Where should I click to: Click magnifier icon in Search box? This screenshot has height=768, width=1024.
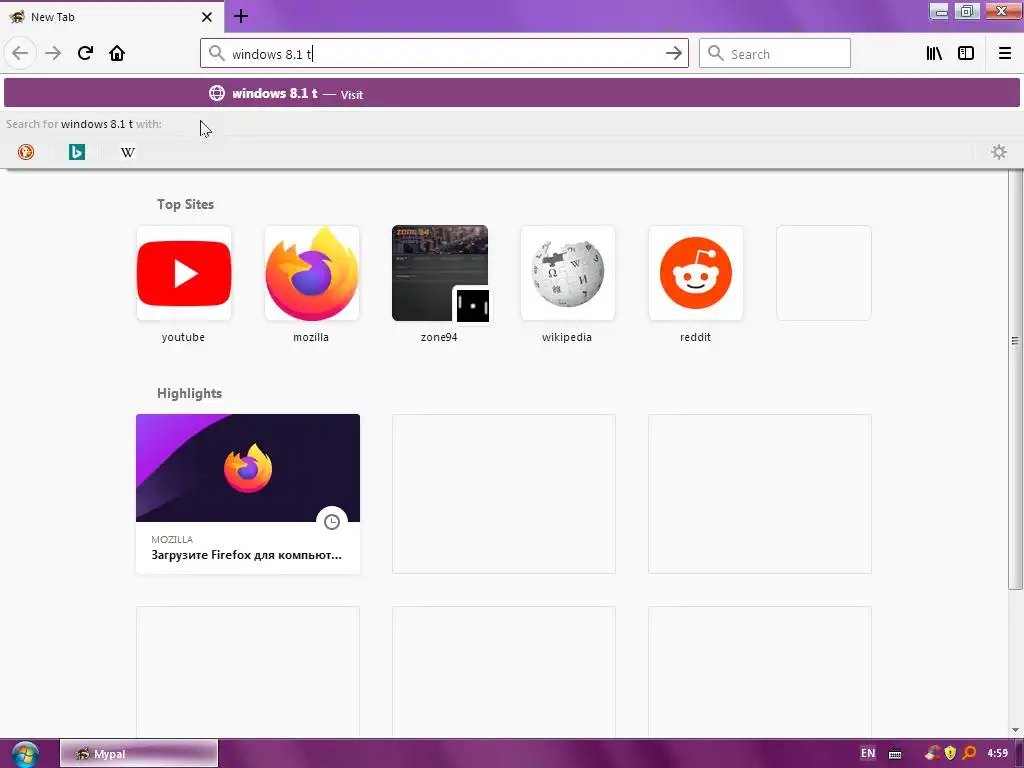click(x=716, y=53)
